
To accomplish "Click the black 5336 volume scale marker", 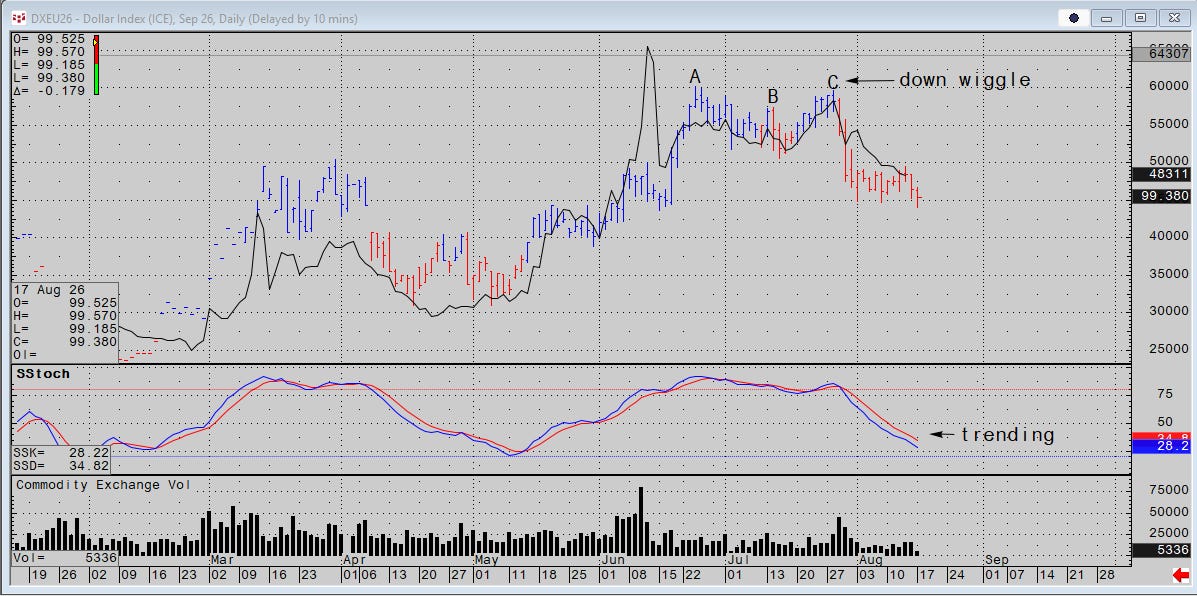I will (x=1161, y=550).
